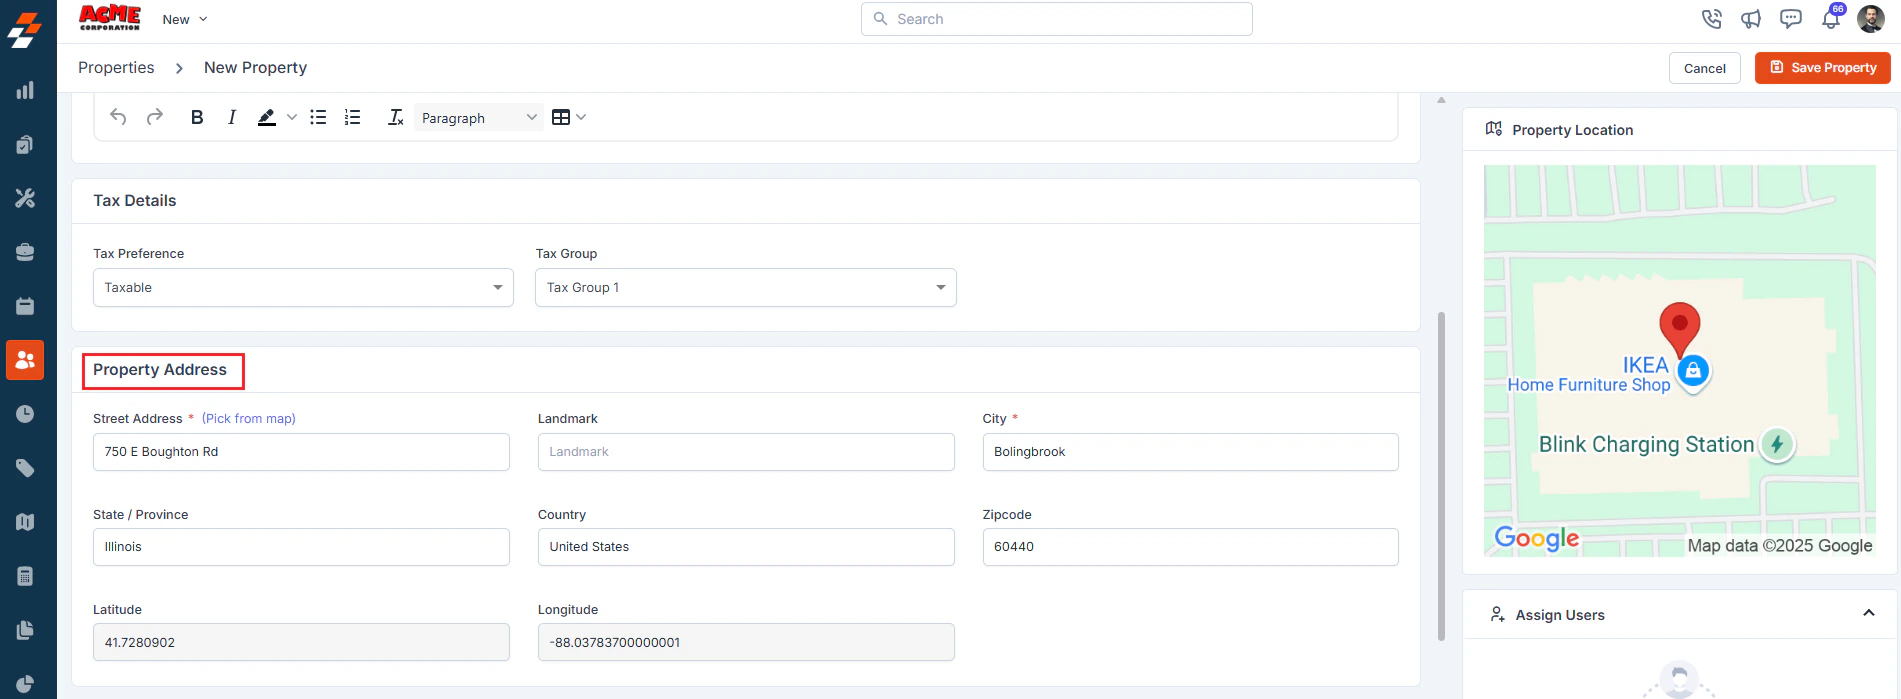Open the New dropdown menu
The image size is (1901, 699).
(185, 19)
